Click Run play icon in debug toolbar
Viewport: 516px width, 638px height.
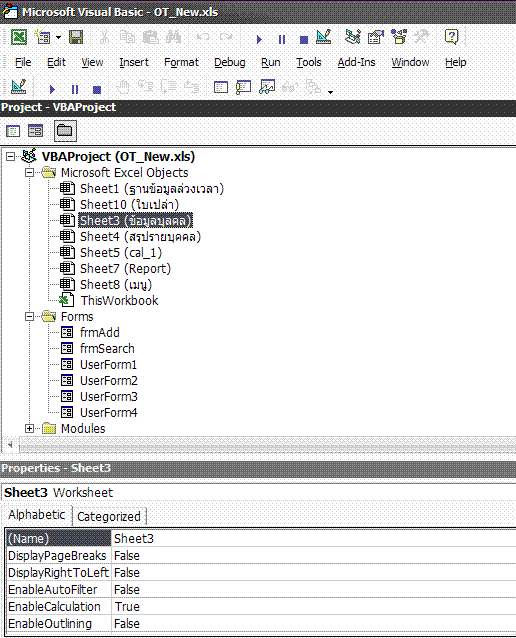[x=52, y=89]
